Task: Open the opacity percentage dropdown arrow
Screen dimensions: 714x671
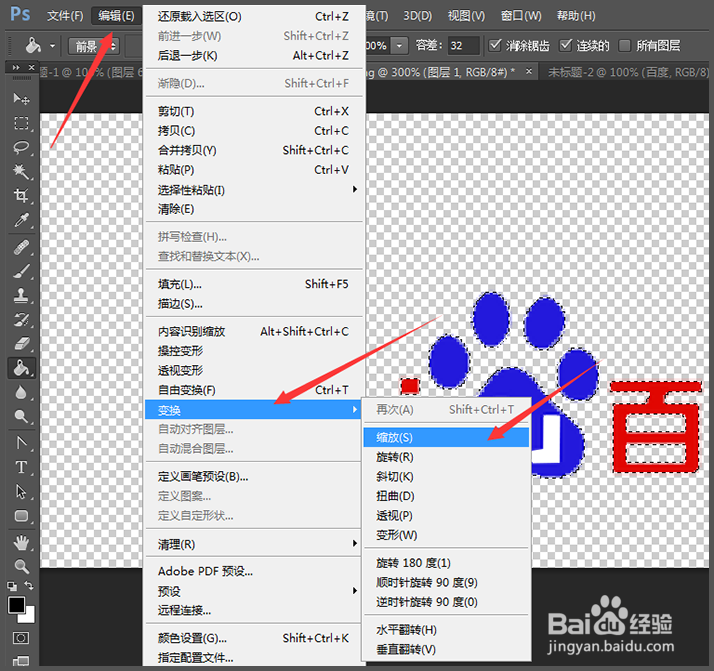Action: point(399,46)
